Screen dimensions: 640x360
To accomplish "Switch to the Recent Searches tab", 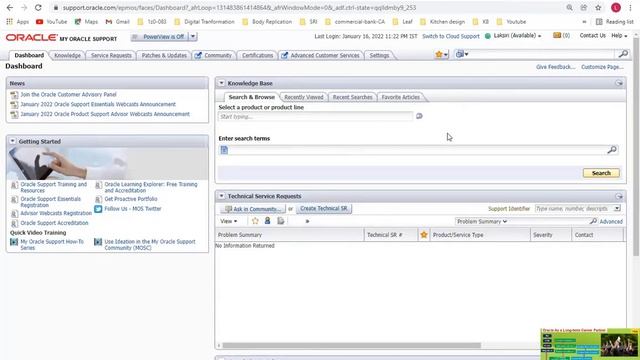I will [352, 97].
